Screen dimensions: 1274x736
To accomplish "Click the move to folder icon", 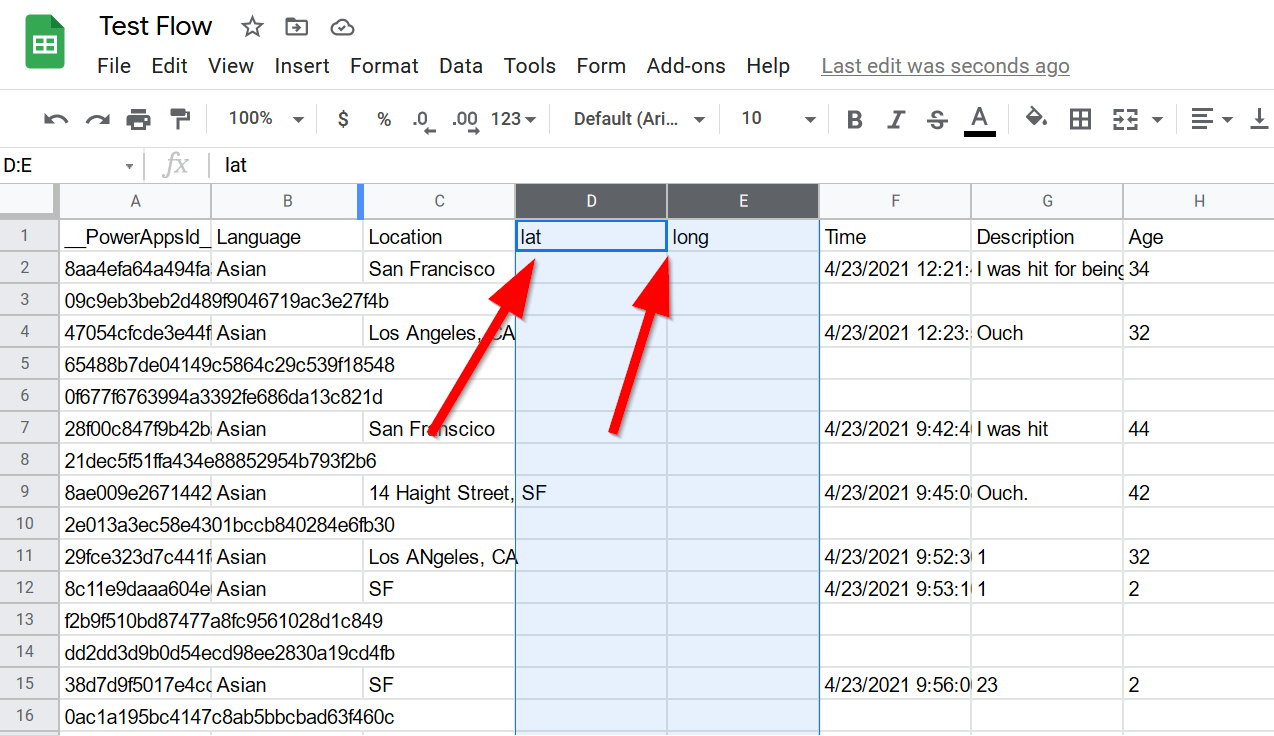I will (x=296, y=27).
